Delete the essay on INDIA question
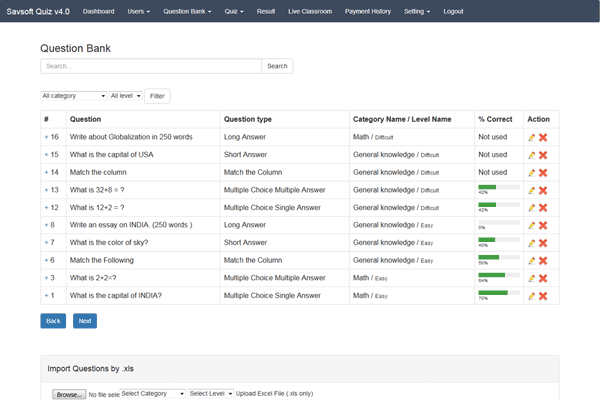This screenshot has width=600, height=400. click(x=543, y=225)
